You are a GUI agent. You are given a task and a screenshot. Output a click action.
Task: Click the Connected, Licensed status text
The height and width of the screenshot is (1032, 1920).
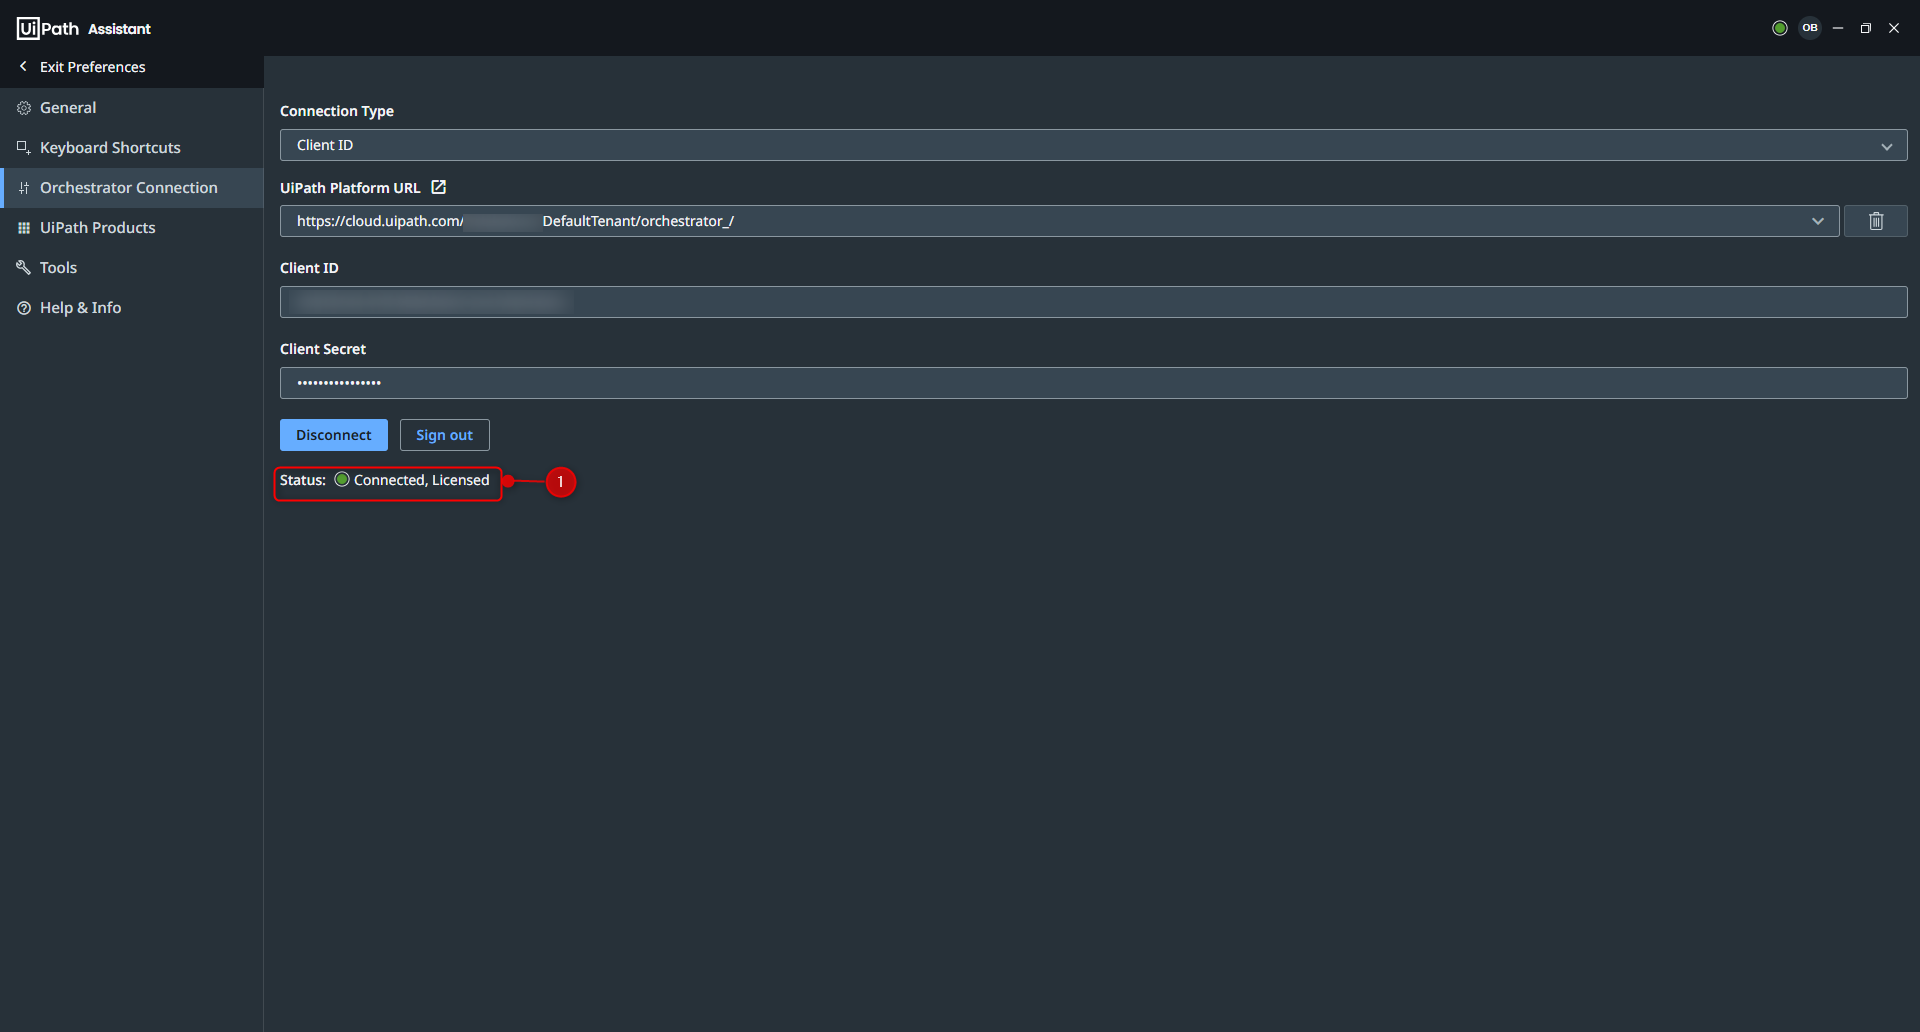422,480
